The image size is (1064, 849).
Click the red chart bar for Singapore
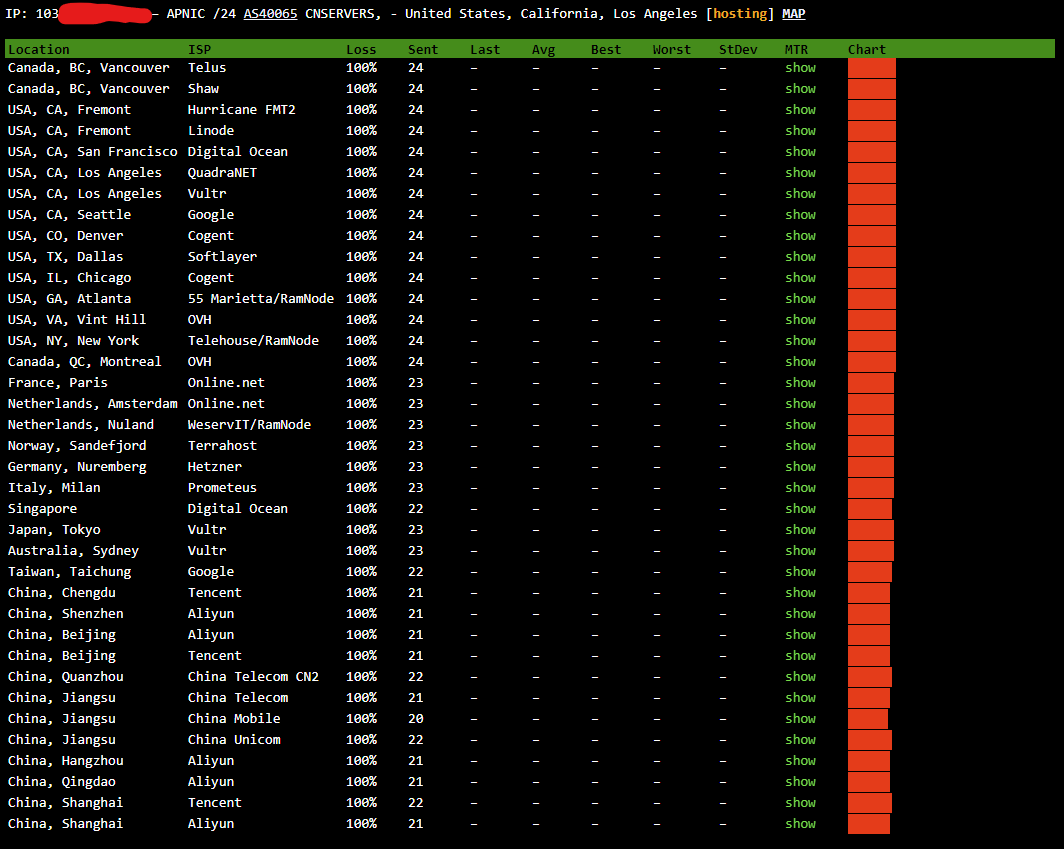[x=869, y=509]
